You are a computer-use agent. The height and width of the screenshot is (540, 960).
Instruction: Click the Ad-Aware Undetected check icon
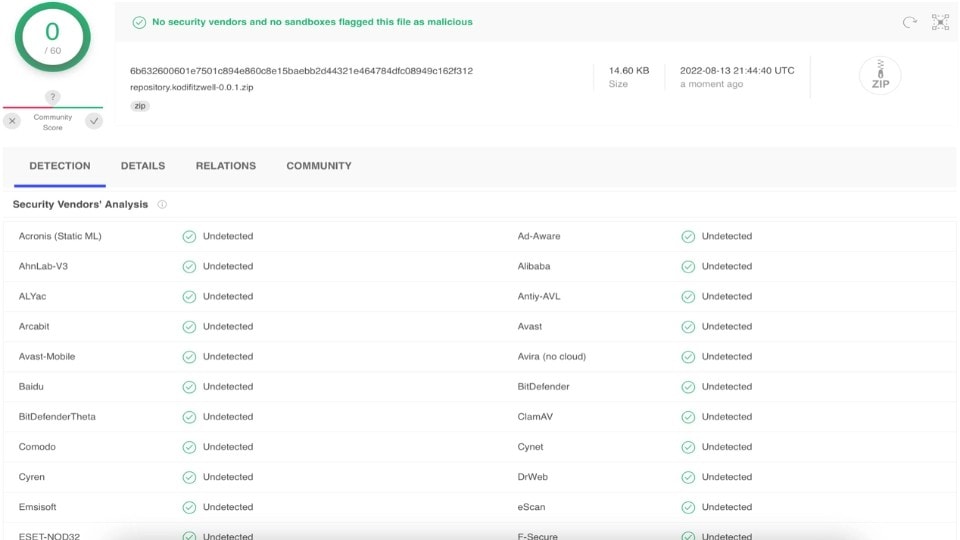[688, 237]
